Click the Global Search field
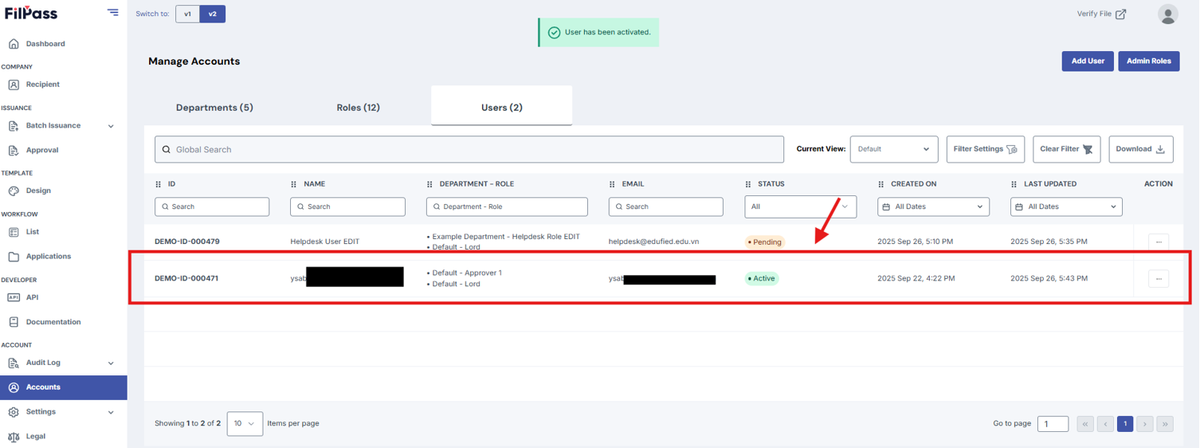The height and width of the screenshot is (448, 1200). click(469, 149)
